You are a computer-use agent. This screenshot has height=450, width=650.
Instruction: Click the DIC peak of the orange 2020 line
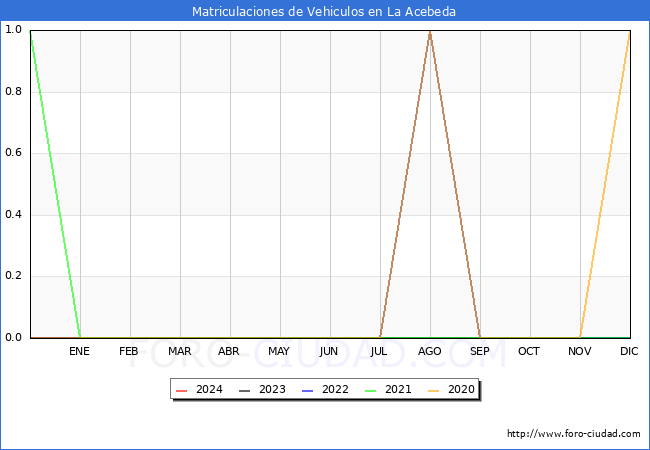629,32
